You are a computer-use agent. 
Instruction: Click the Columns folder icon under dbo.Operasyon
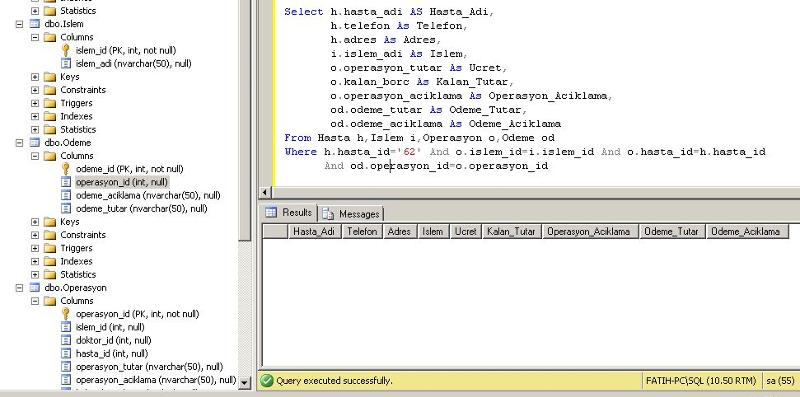tap(49, 301)
